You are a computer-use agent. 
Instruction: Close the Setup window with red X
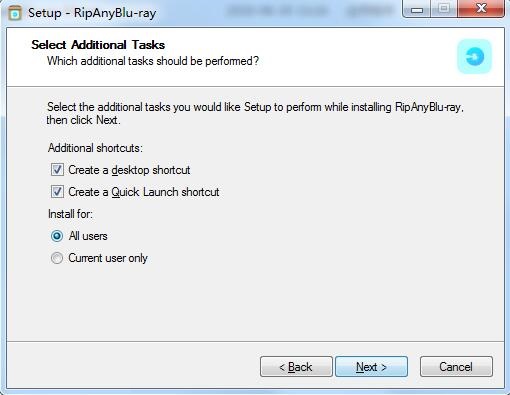[x=481, y=9]
